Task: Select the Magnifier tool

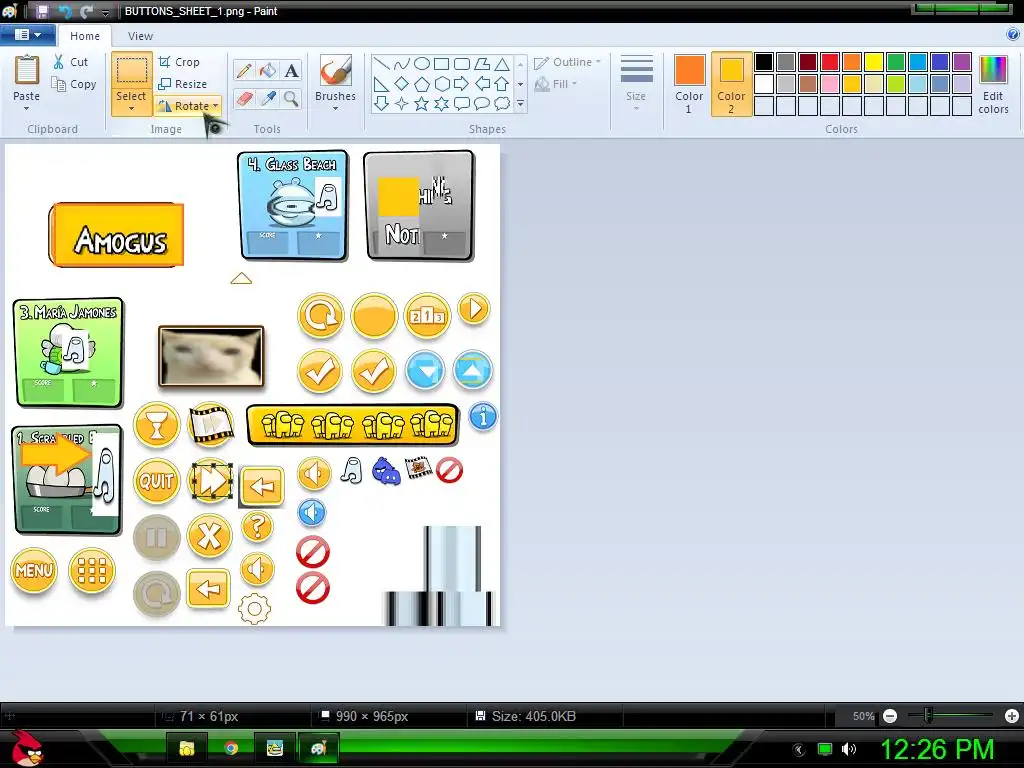Action: pyautogui.click(x=291, y=99)
